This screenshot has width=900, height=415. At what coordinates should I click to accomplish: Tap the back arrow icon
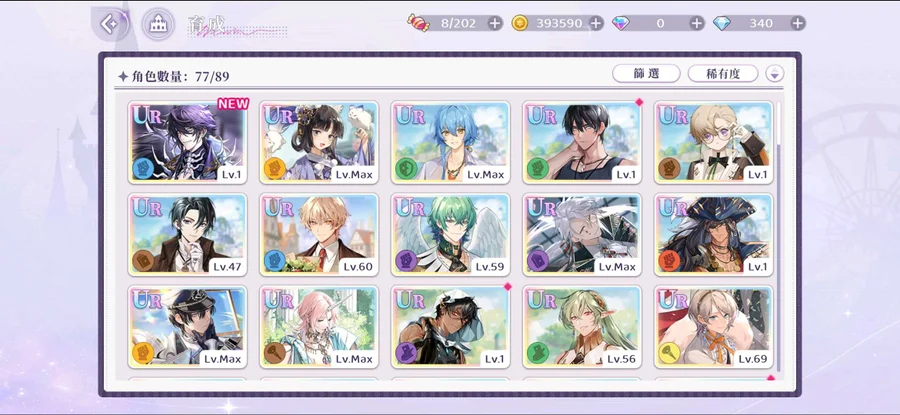coord(110,24)
